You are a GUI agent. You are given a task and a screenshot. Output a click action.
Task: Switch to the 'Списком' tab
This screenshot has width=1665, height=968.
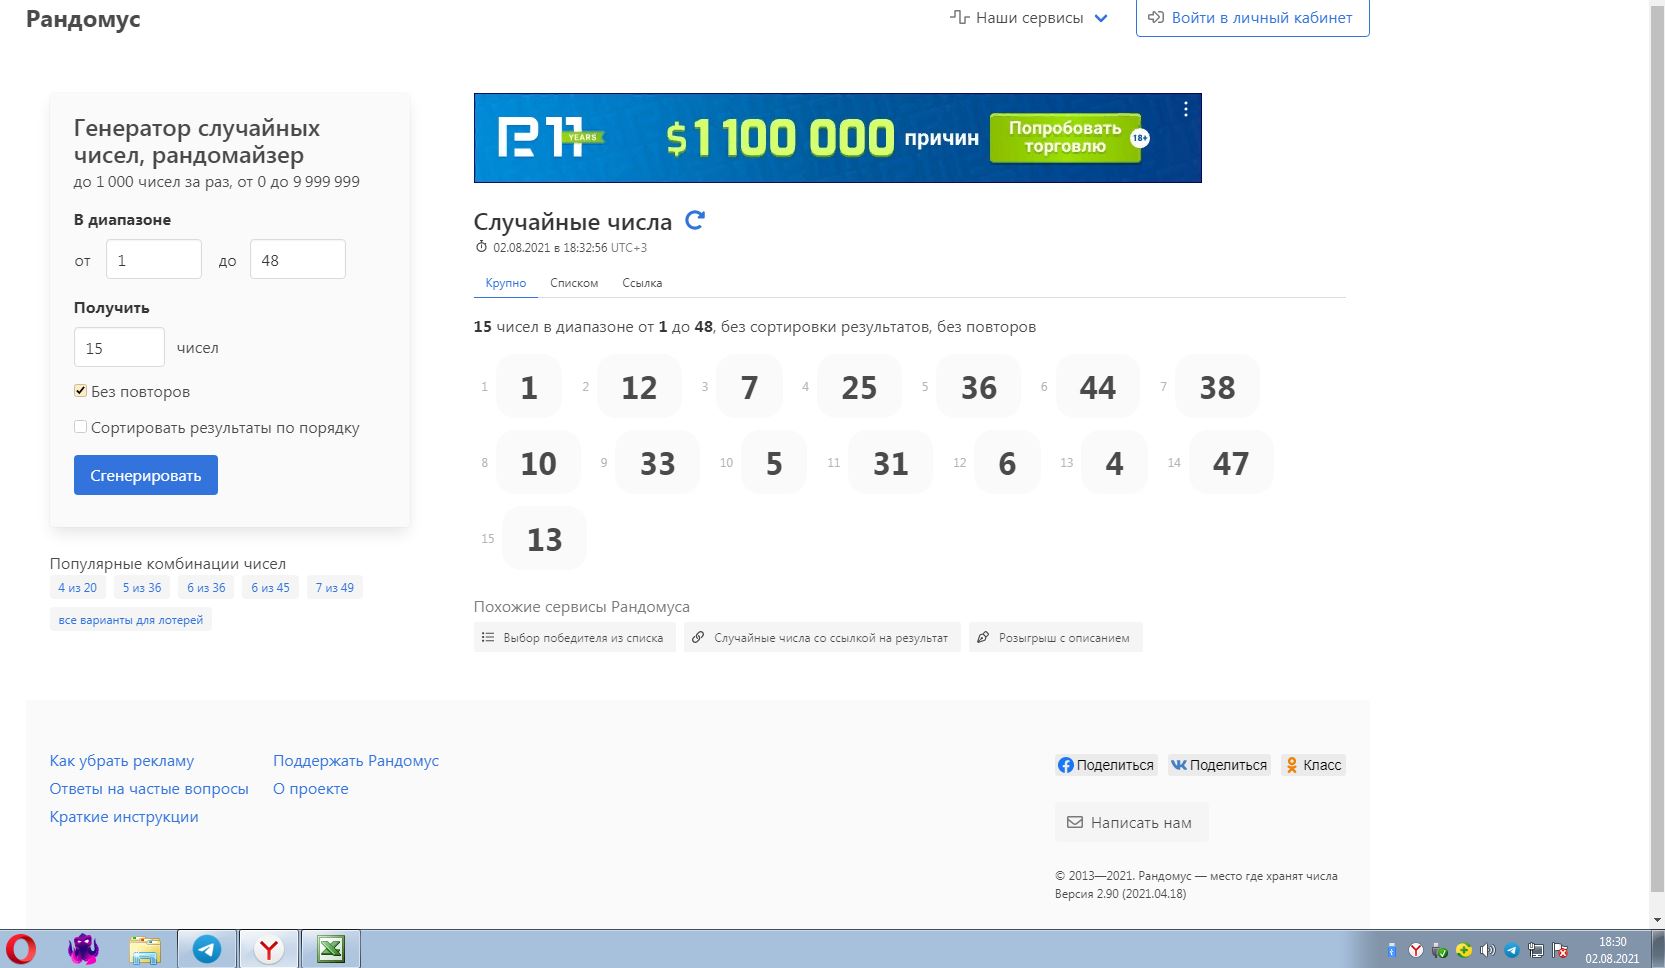574,283
